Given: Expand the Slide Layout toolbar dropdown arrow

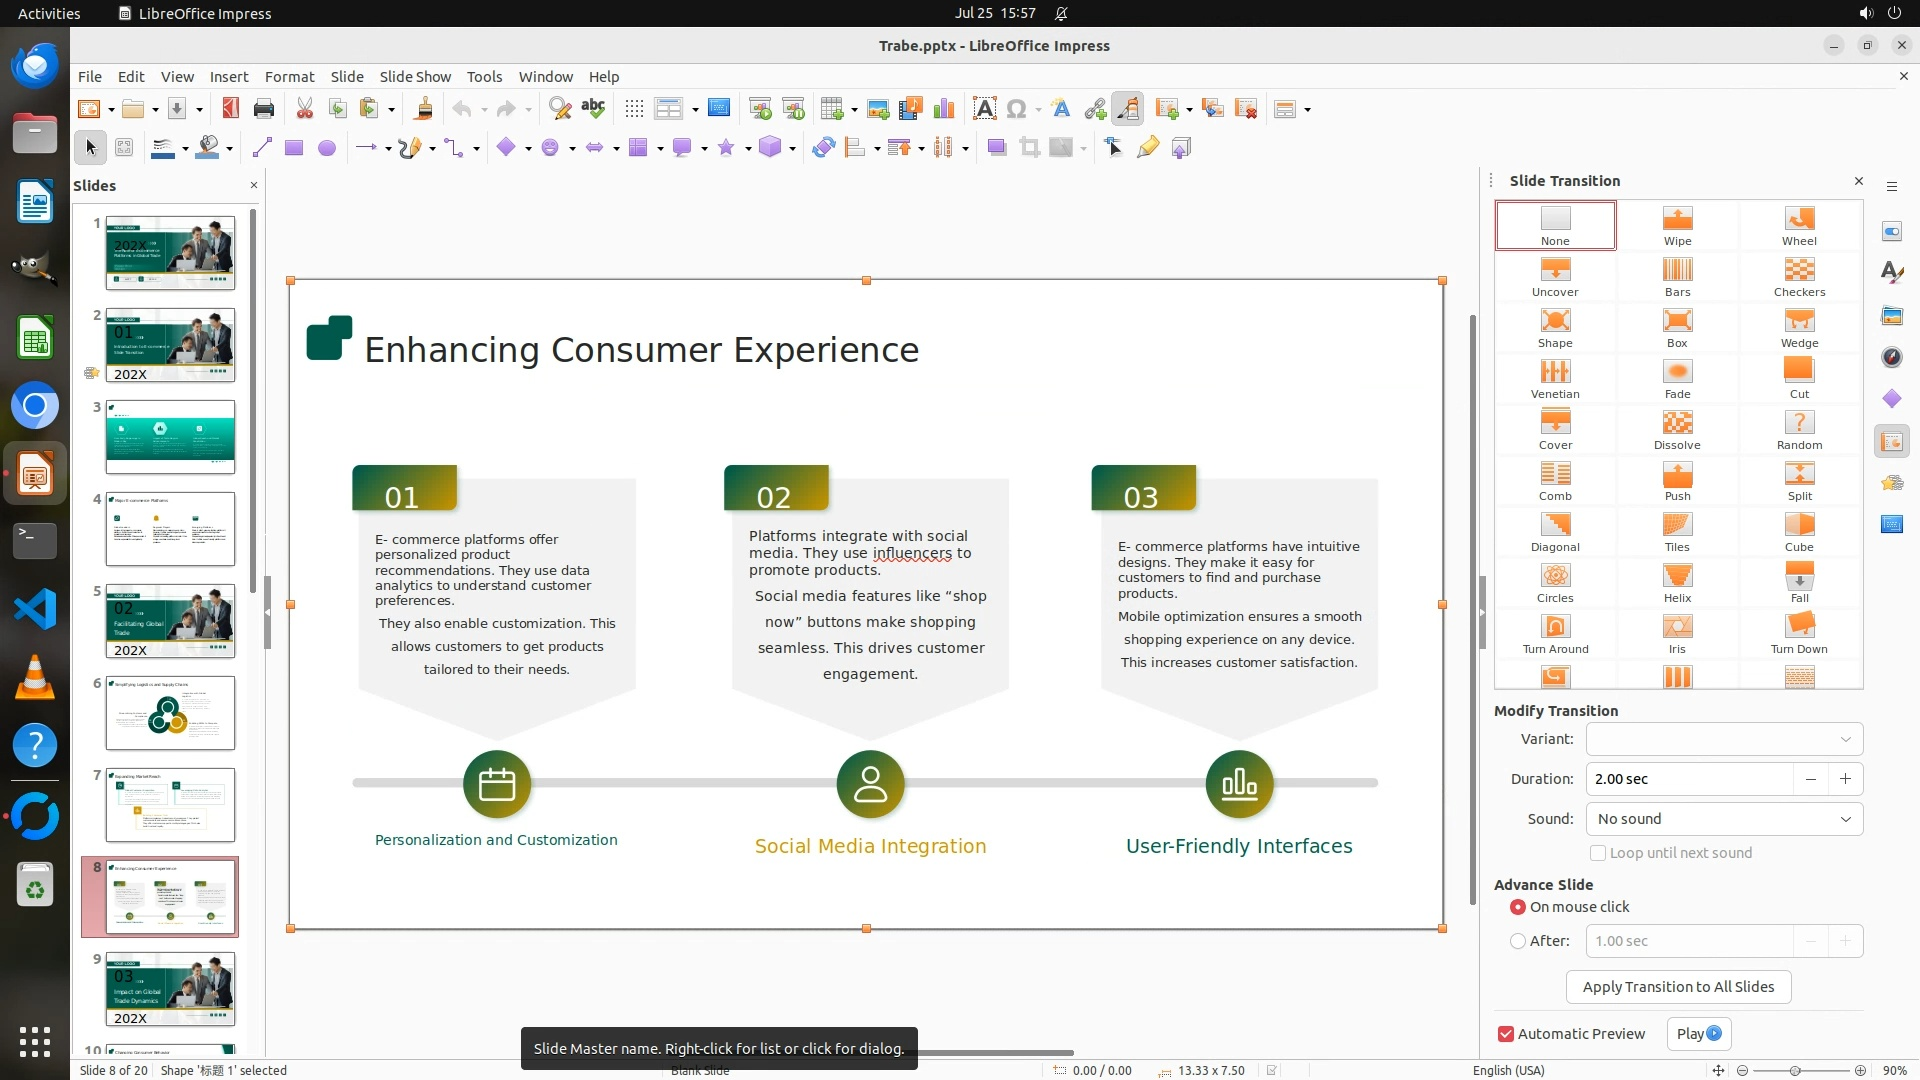Looking at the screenshot, I should pos(1307,110).
